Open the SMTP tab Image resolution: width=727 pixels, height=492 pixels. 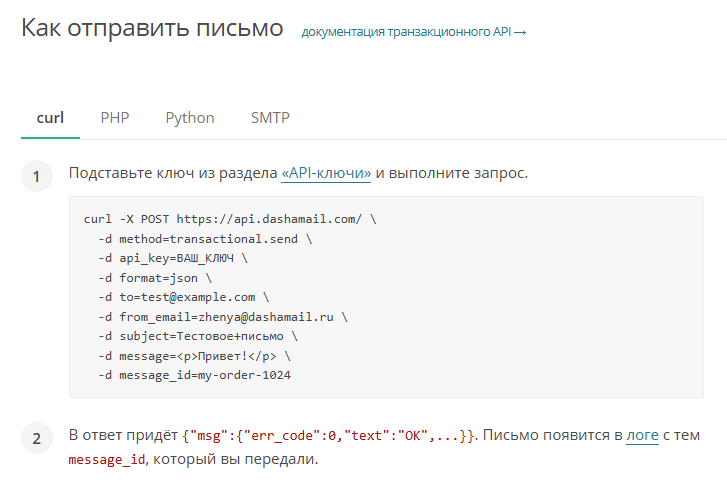point(270,118)
